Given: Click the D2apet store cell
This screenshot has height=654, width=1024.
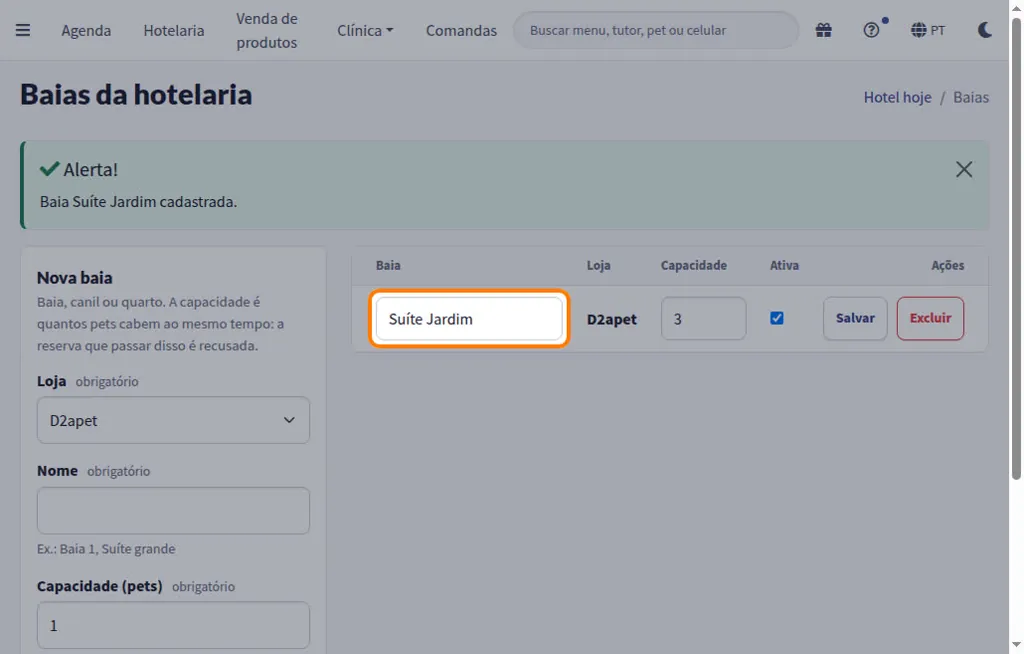Looking at the screenshot, I should point(611,319).
